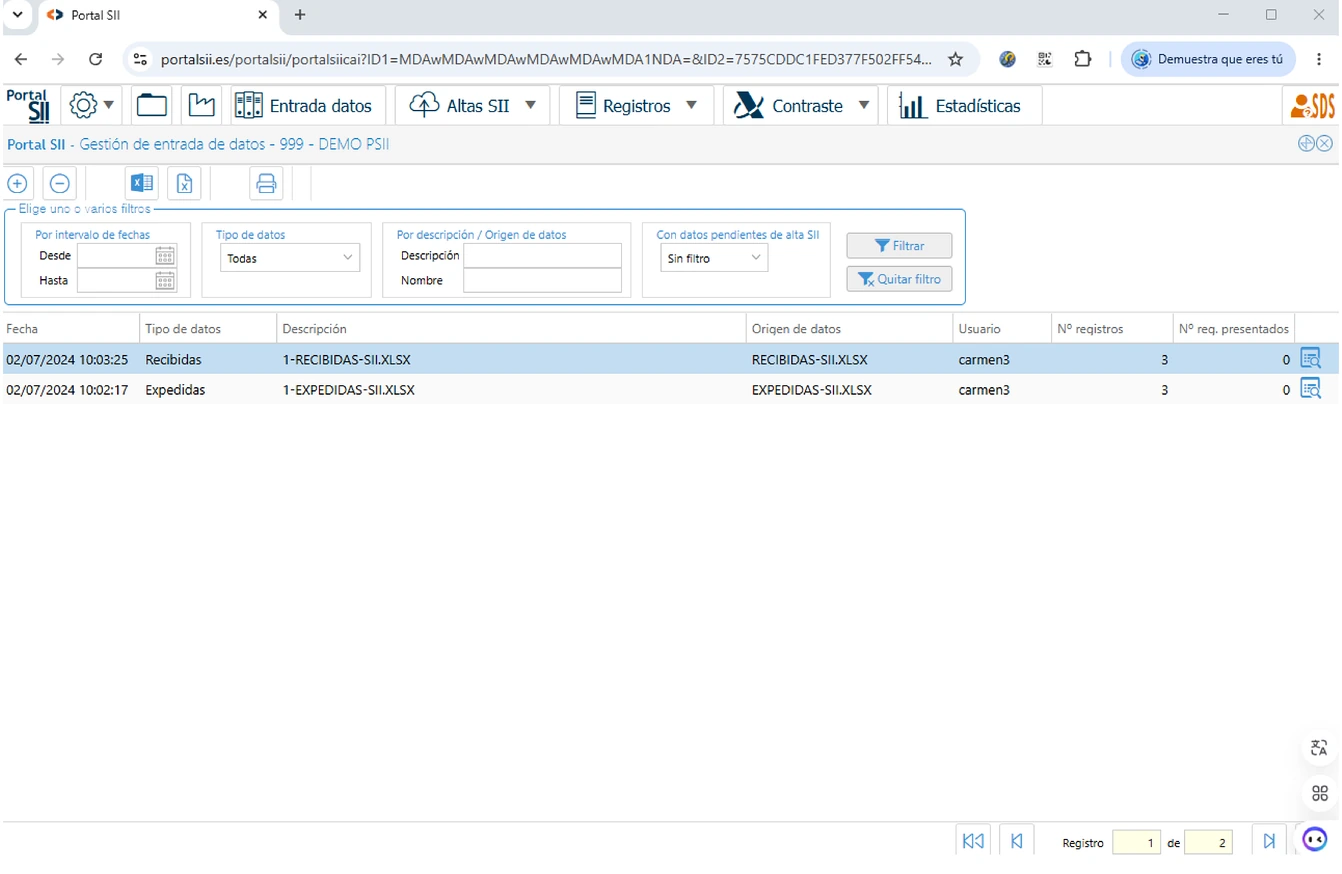Export the list to Excel
Viewport: 1342px width, 874px height.
point(142,183)
